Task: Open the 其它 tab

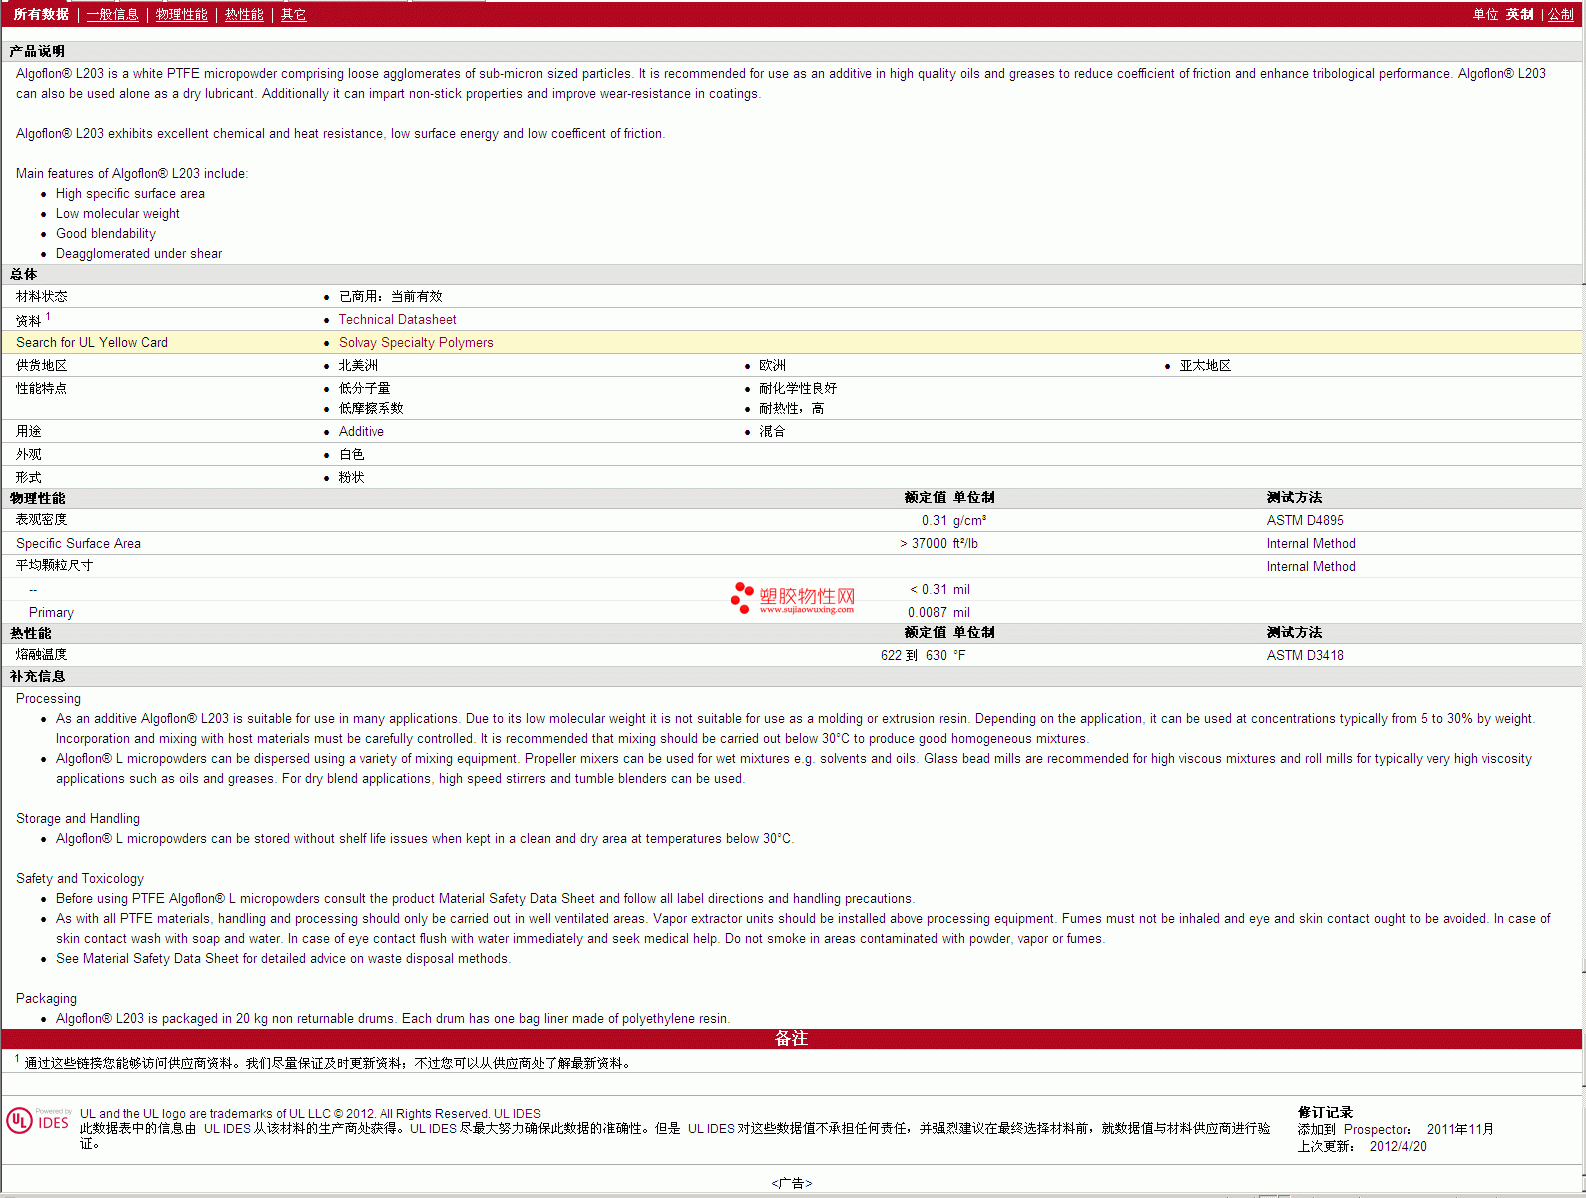Action: click(x=293, y=14)
